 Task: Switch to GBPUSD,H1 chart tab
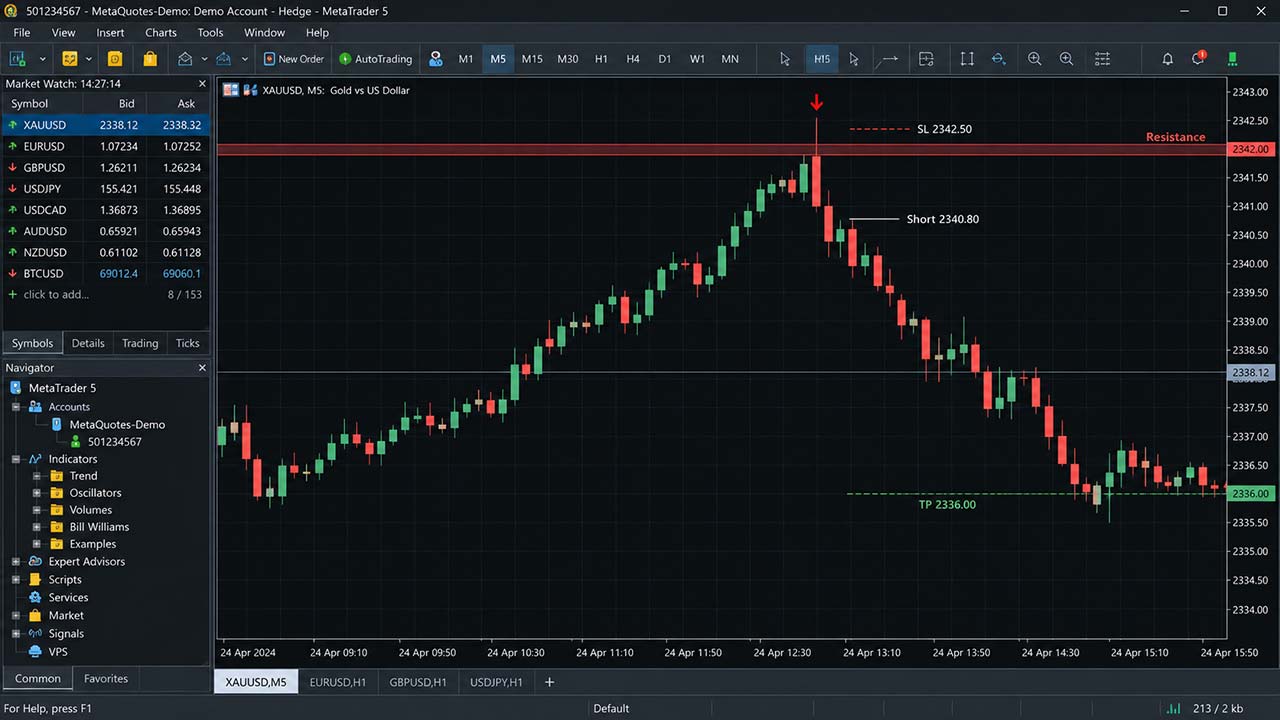(418, 682)
